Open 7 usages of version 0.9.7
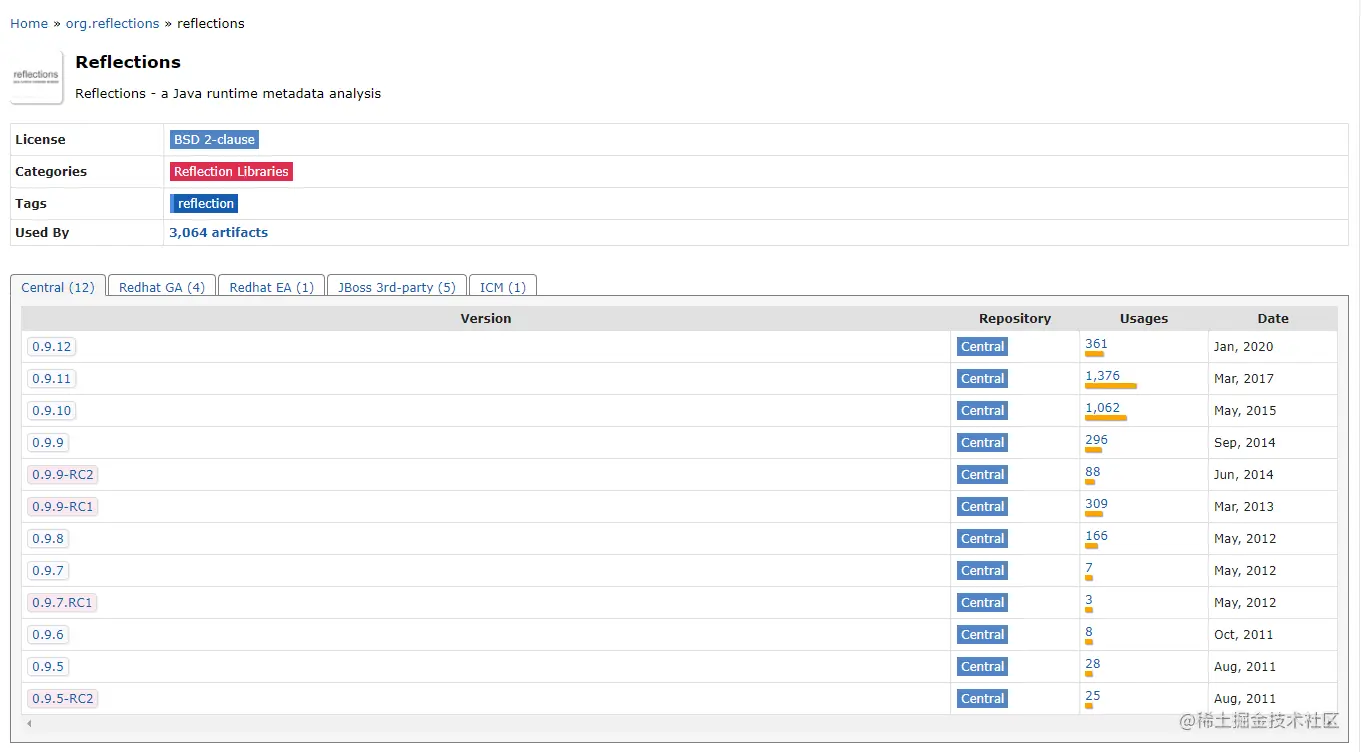This screenshot has height=752, width=1361. click(1089, 568)
